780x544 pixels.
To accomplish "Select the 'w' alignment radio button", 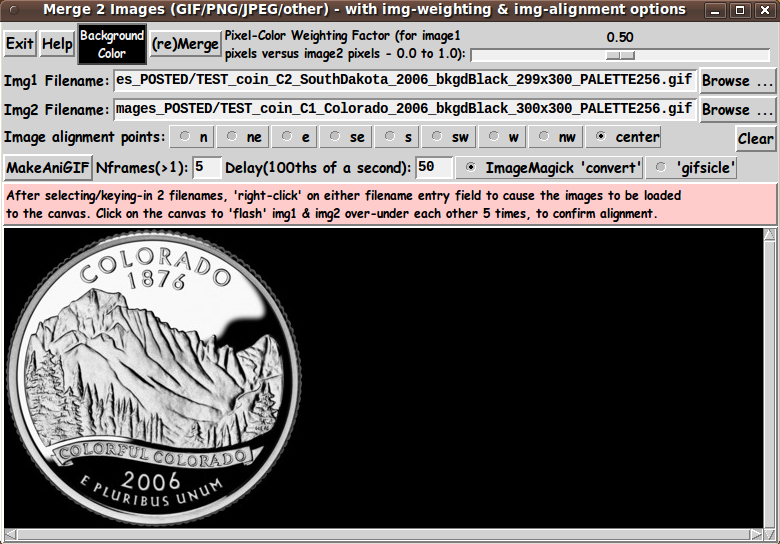I will [502, 137].
